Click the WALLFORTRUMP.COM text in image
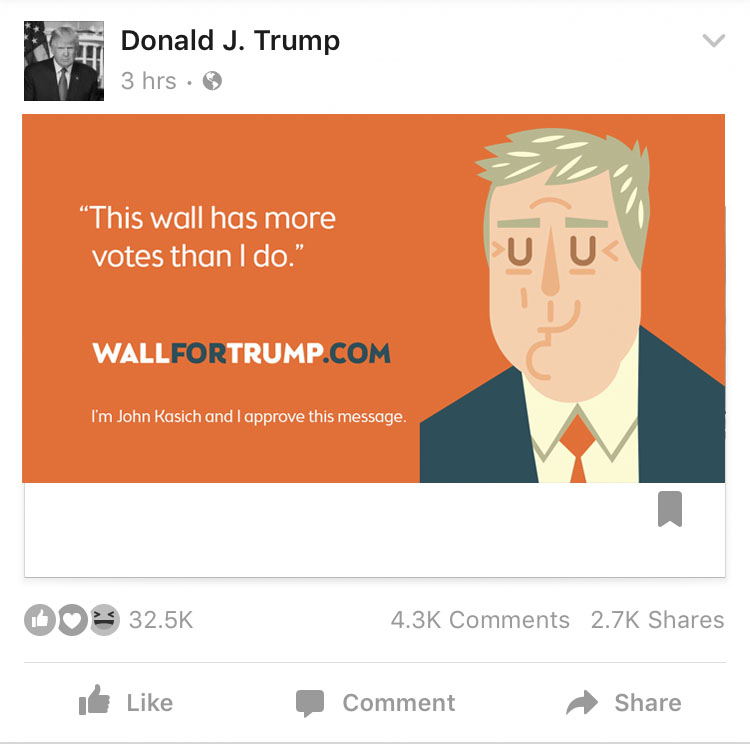 (x=242, y=353)
